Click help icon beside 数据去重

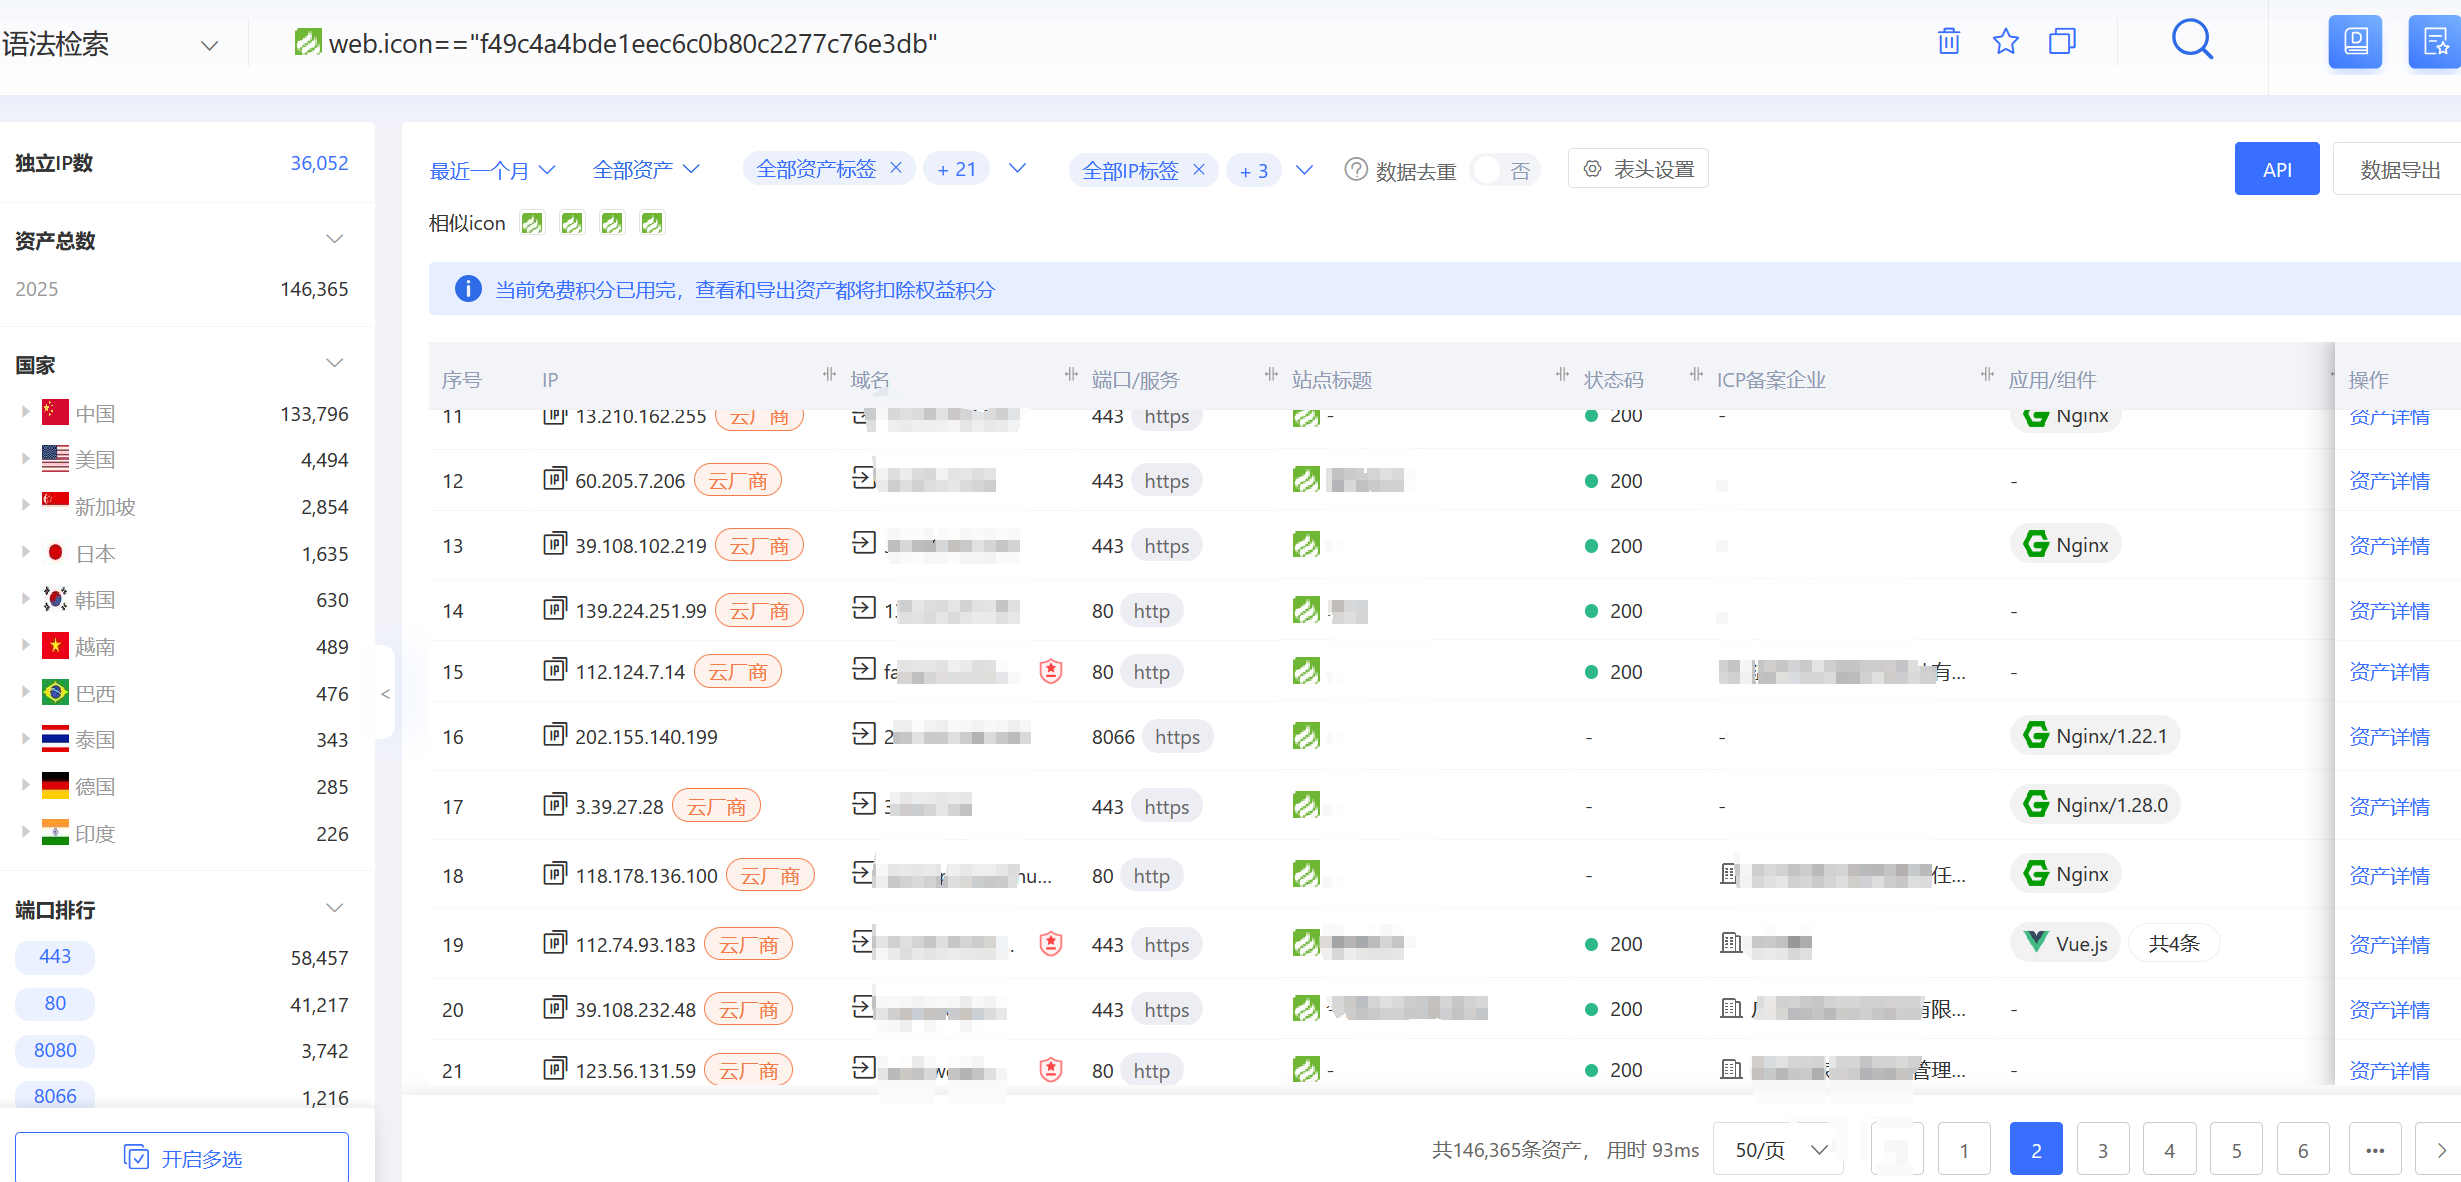coord(1355,170)
